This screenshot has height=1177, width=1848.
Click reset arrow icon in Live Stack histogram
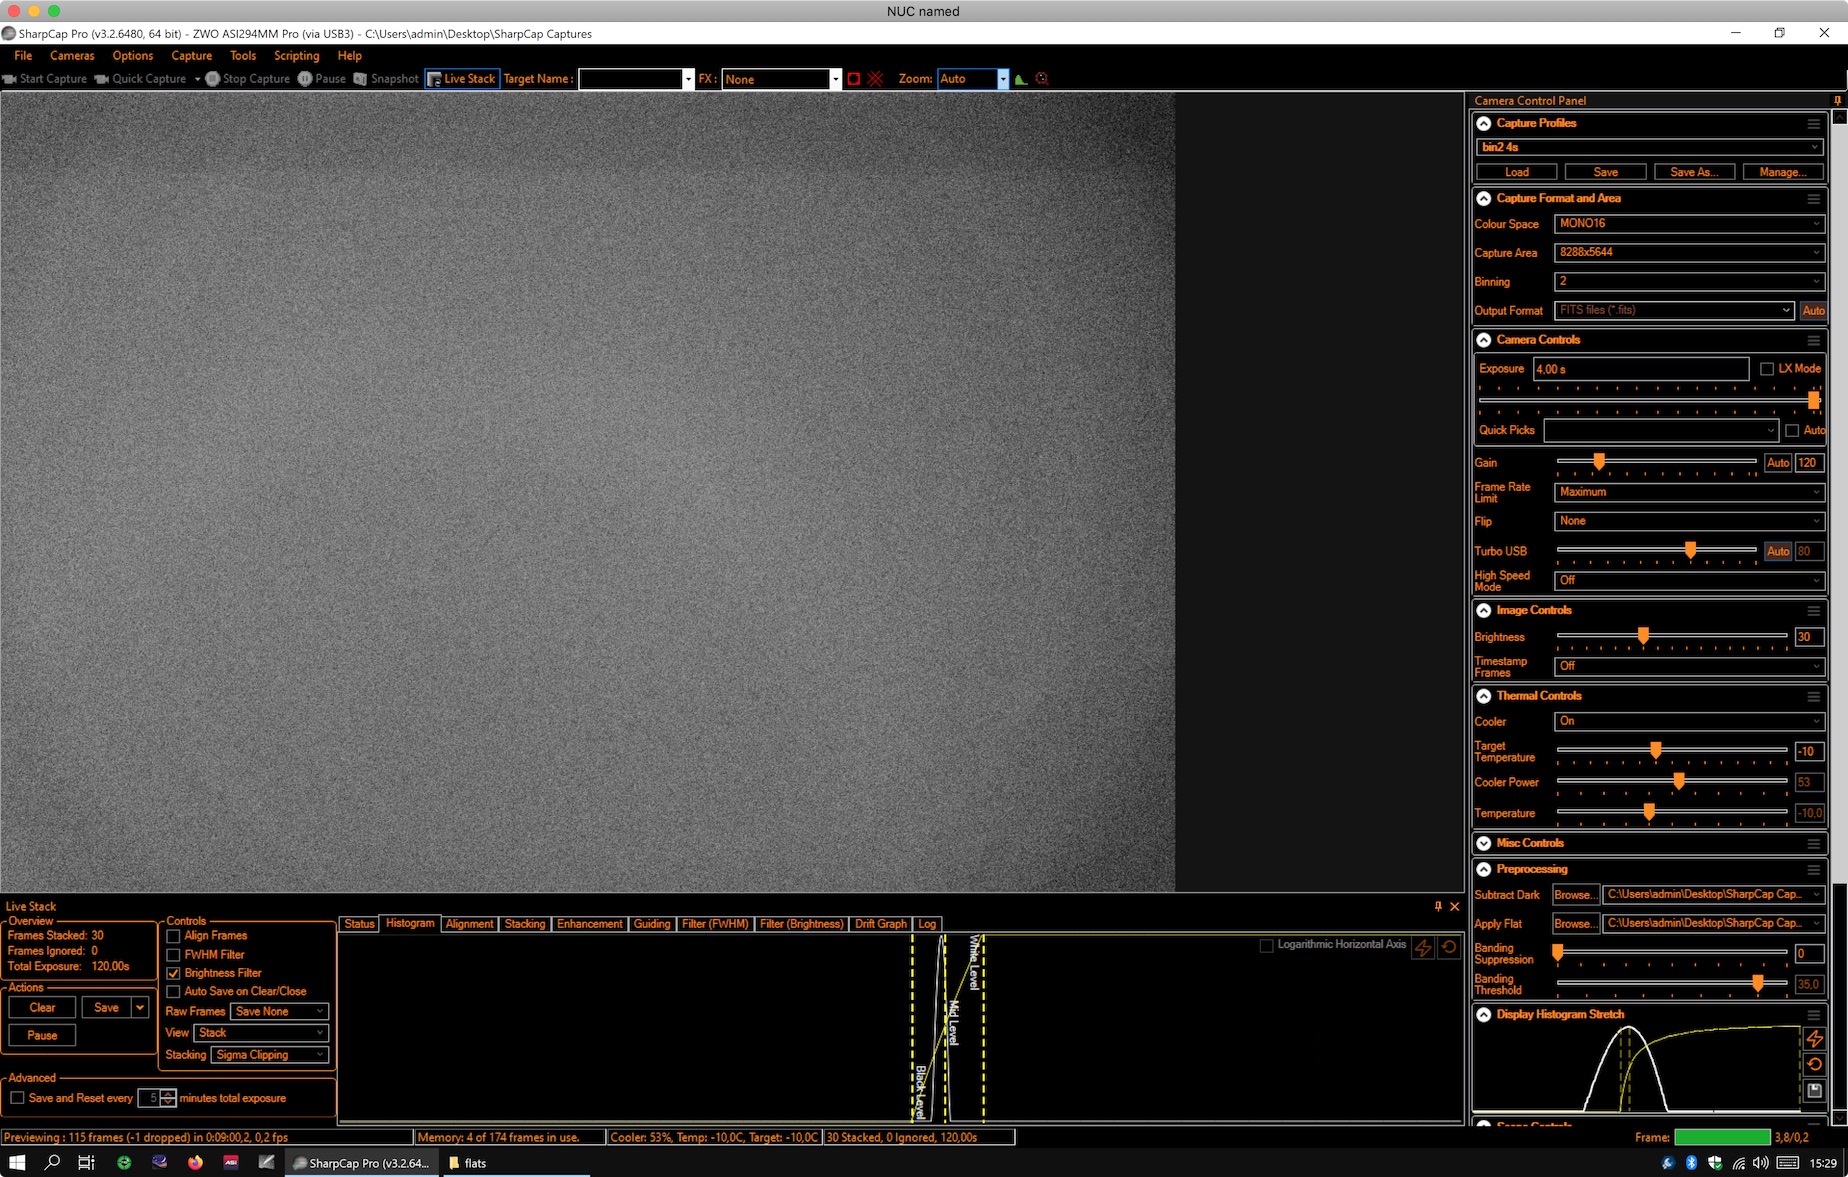(x=1449, y=947)
